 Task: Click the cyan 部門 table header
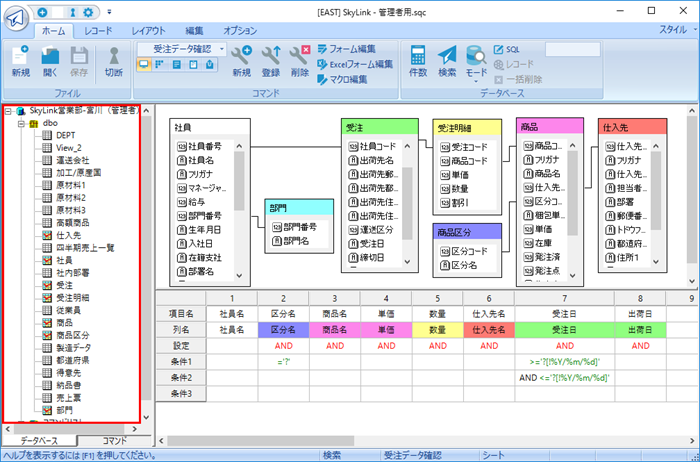pos(299,208)
